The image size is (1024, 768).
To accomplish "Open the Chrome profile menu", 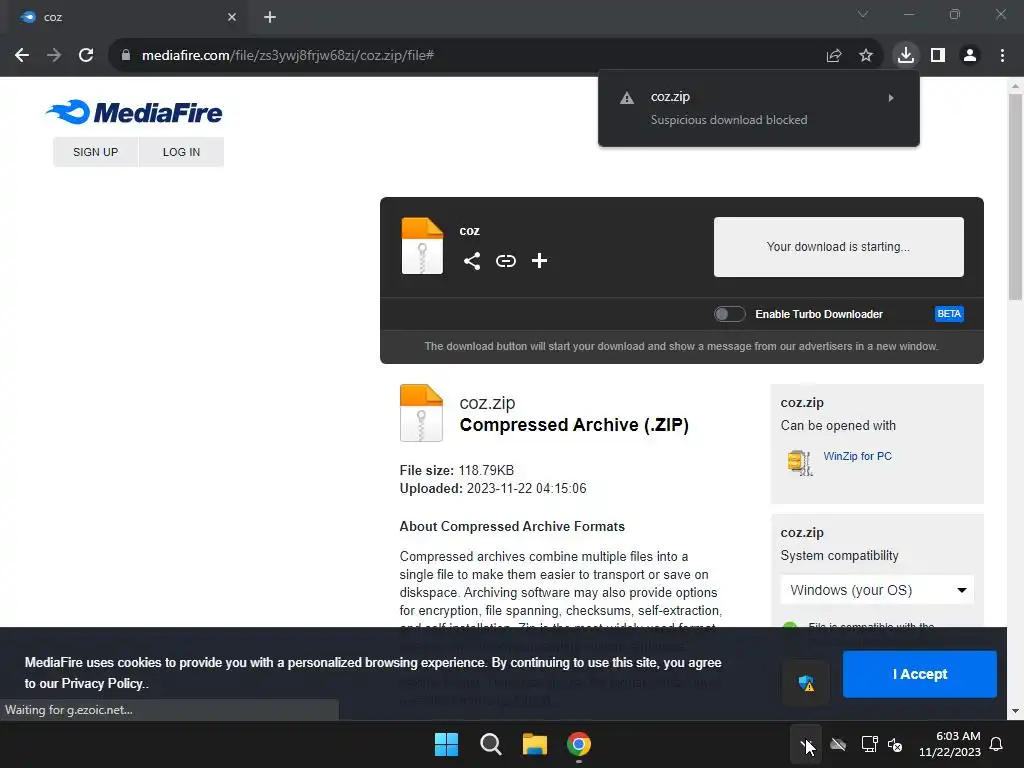I will tap(970, 56).
